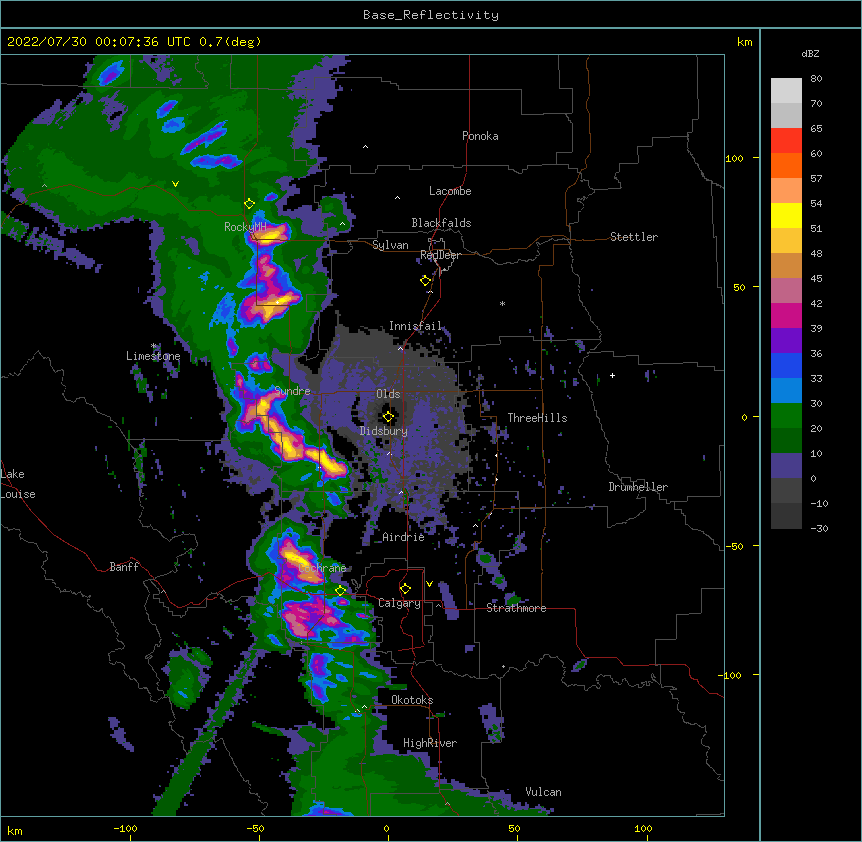
Task: Click the Limestone label
Action: (x=153, y=356)
